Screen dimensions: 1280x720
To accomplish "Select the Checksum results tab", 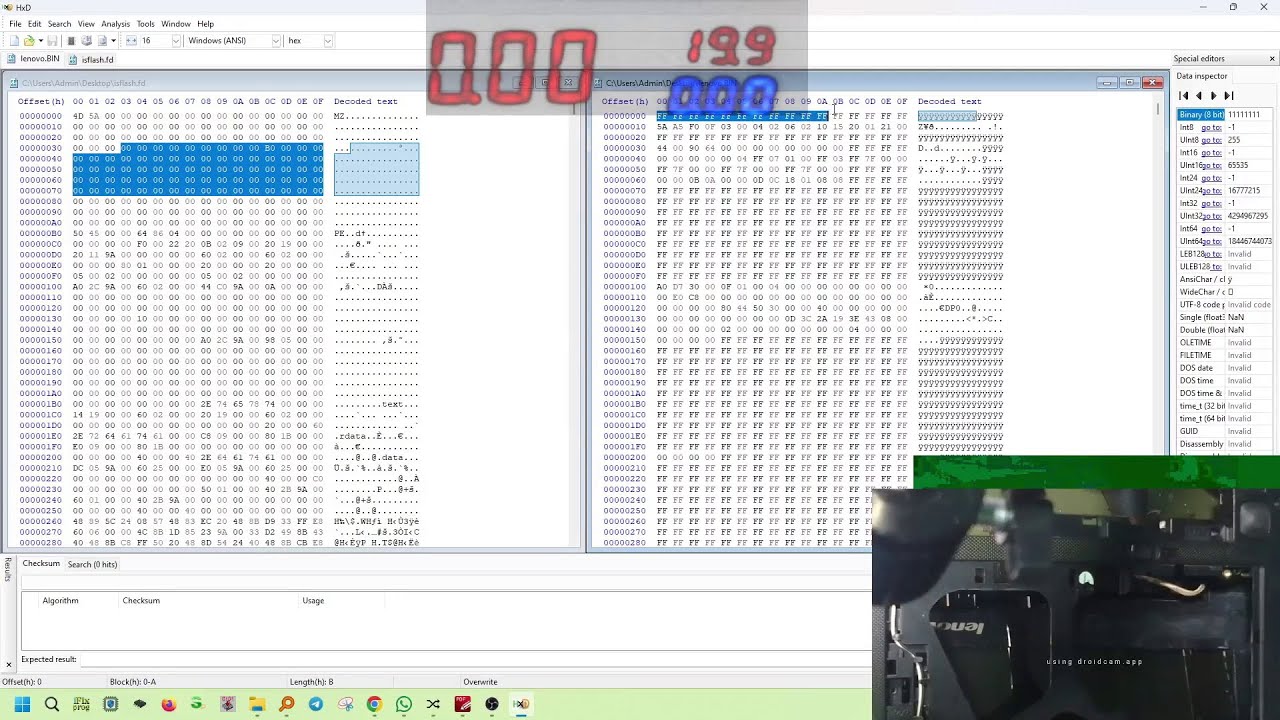I will coord(41,564).
